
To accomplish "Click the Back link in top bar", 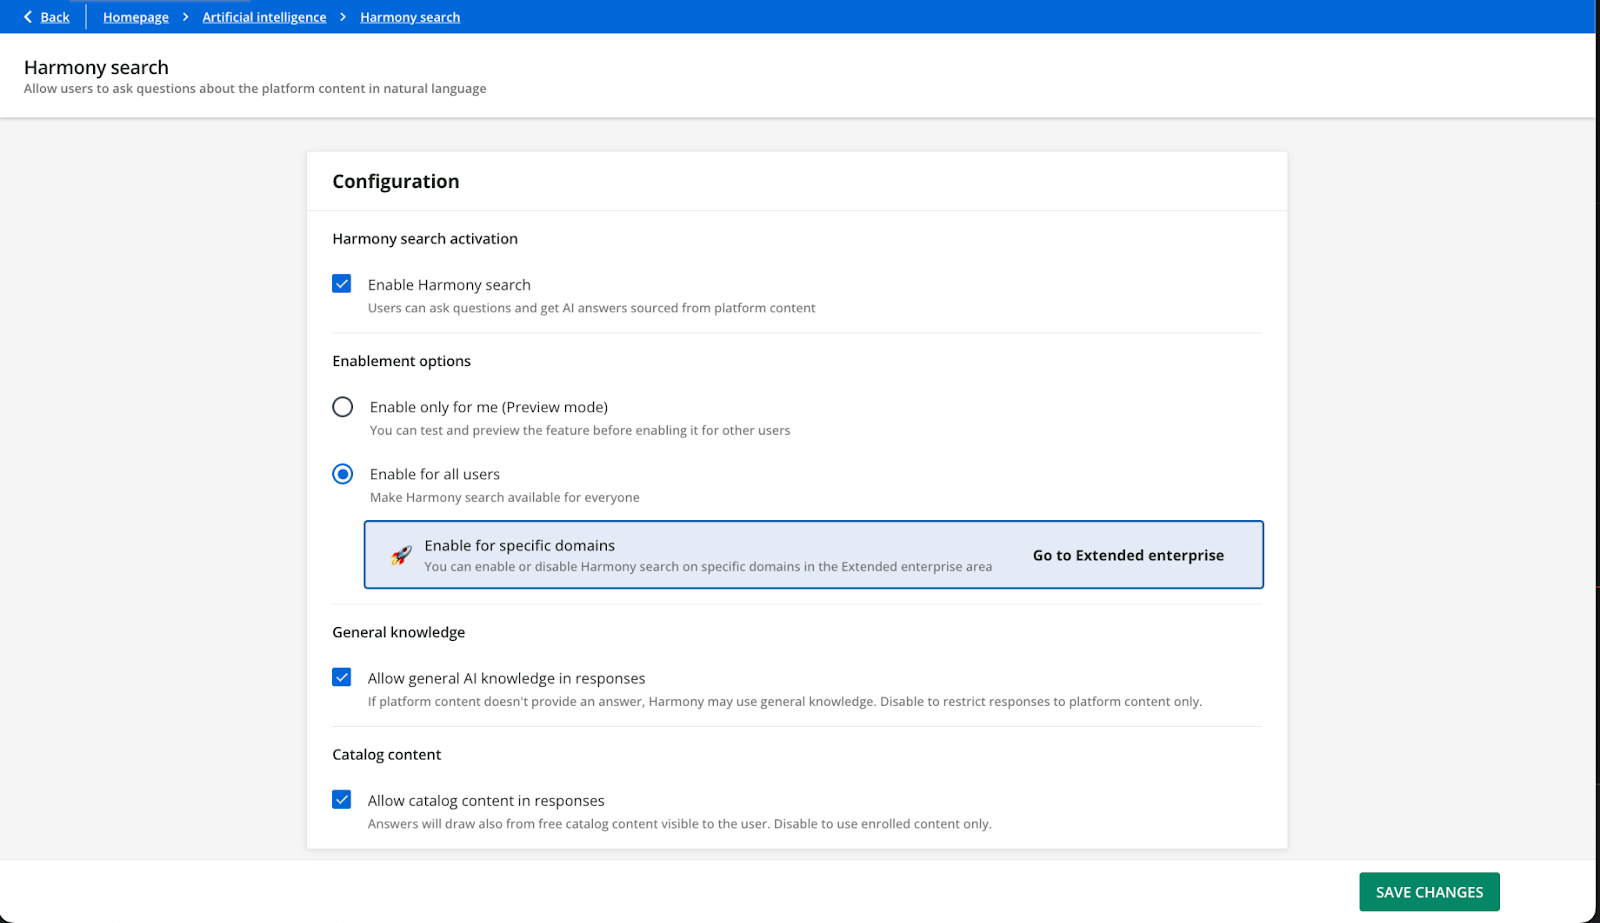I will 55,17.
